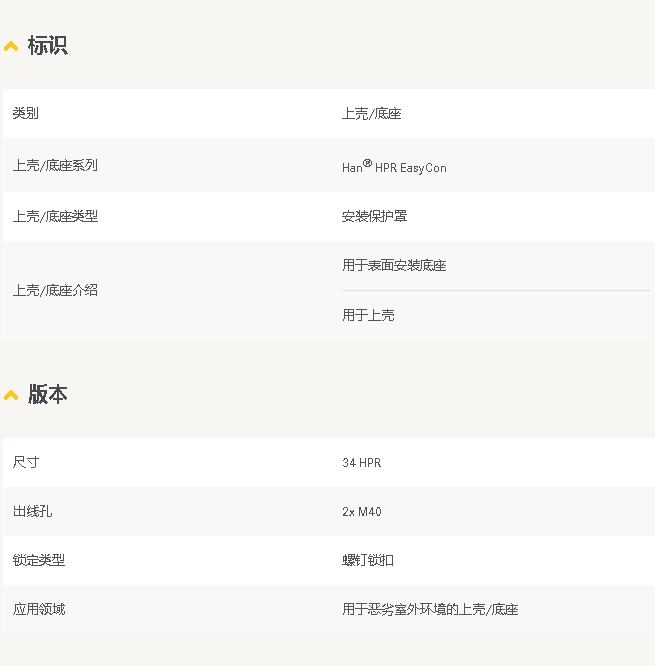Image resolution: width=655 pixels, height=666 pixels.
Task: Select the 出线孔 row label
Action: (x=32, y=512)
